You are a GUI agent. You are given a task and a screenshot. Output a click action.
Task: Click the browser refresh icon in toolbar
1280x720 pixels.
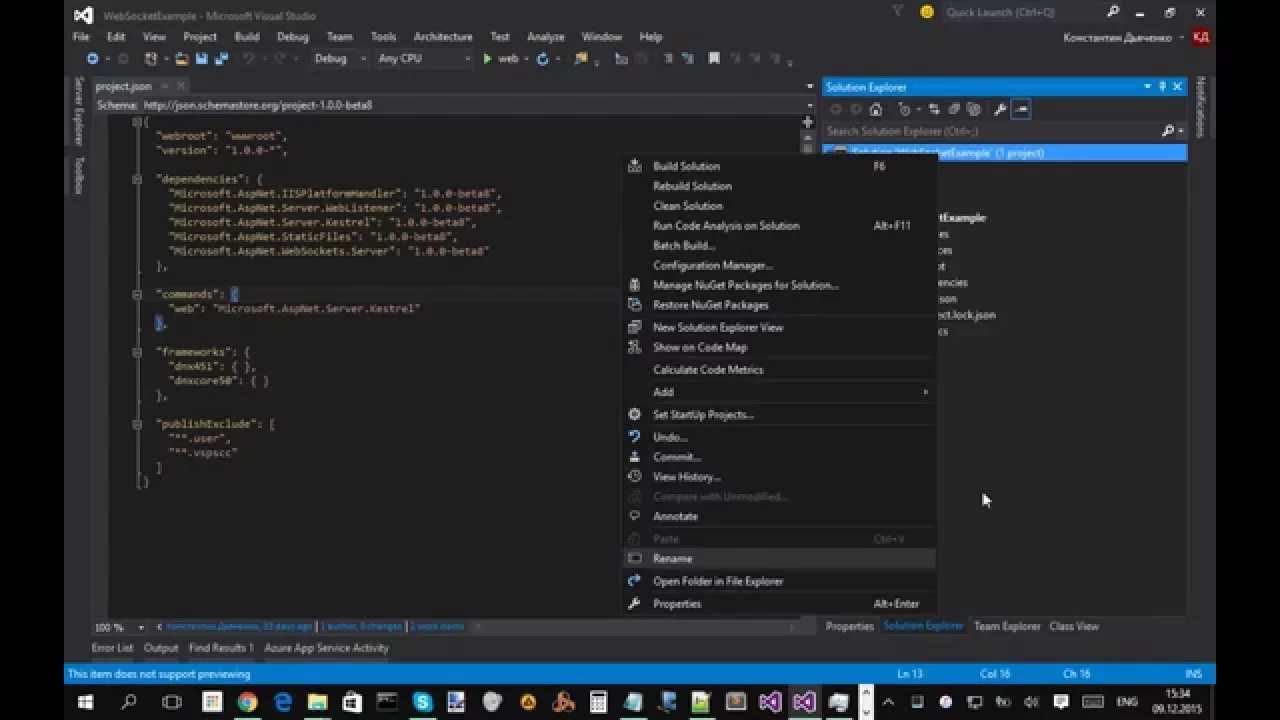(543, 59)
